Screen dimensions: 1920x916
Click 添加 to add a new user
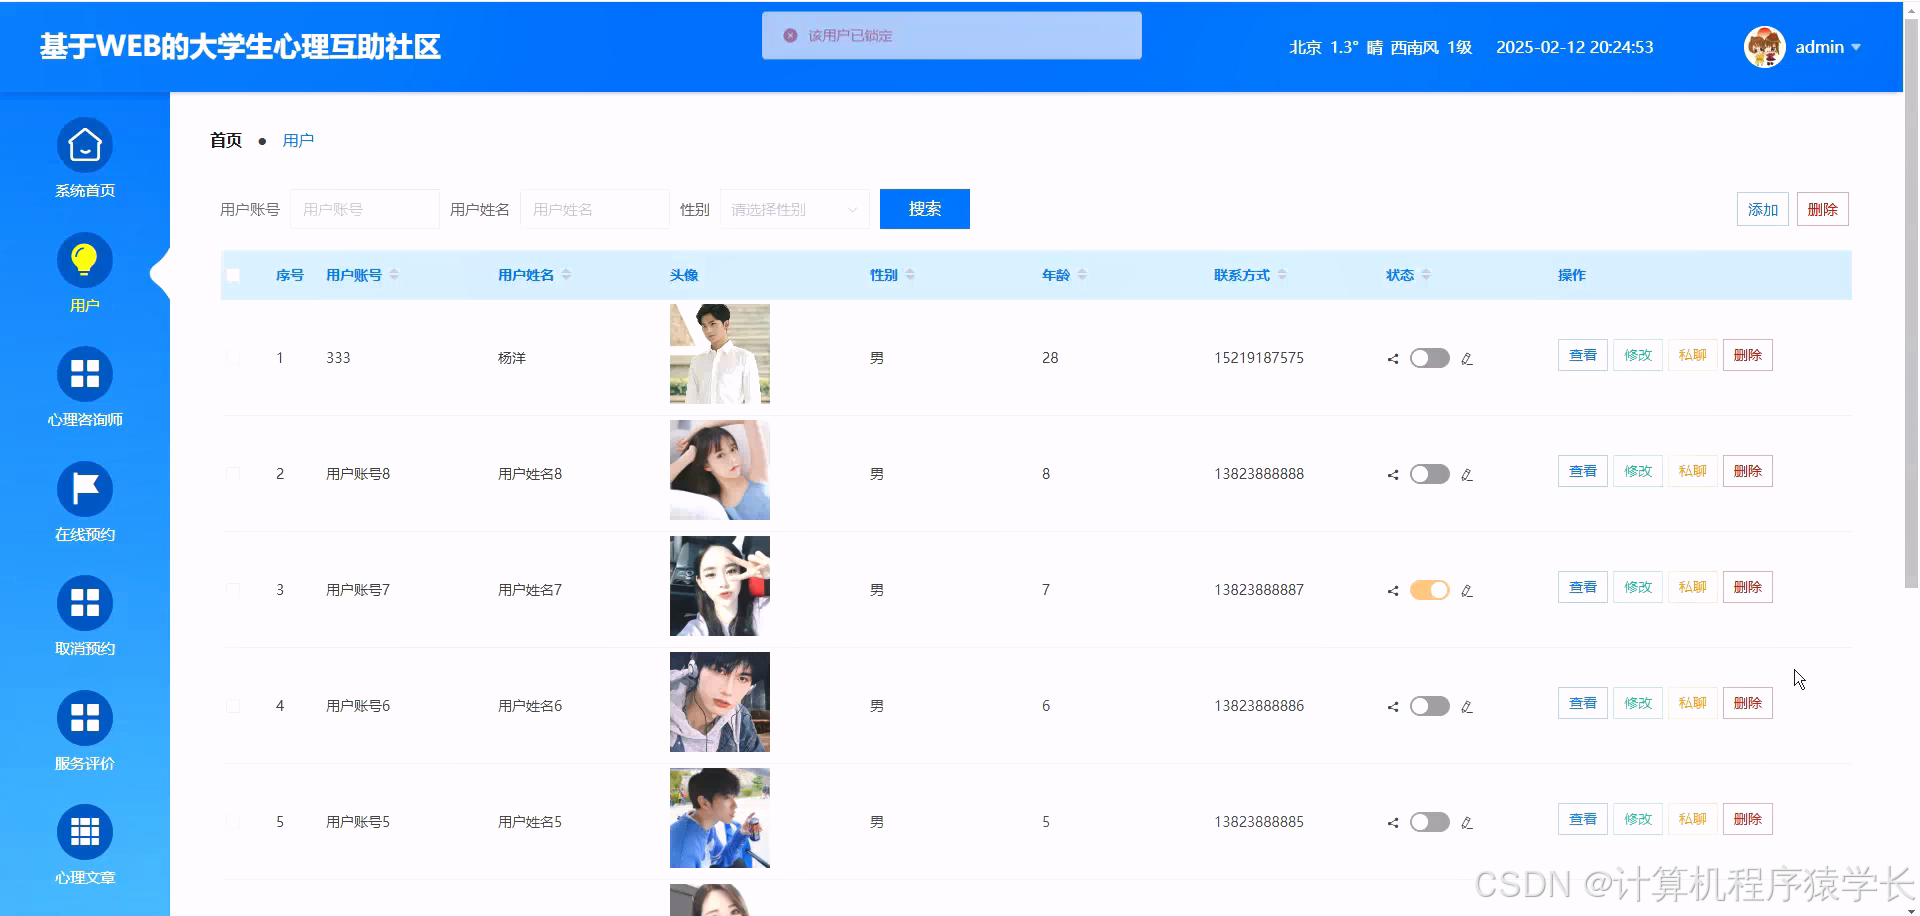click(x=1762, y=209)
